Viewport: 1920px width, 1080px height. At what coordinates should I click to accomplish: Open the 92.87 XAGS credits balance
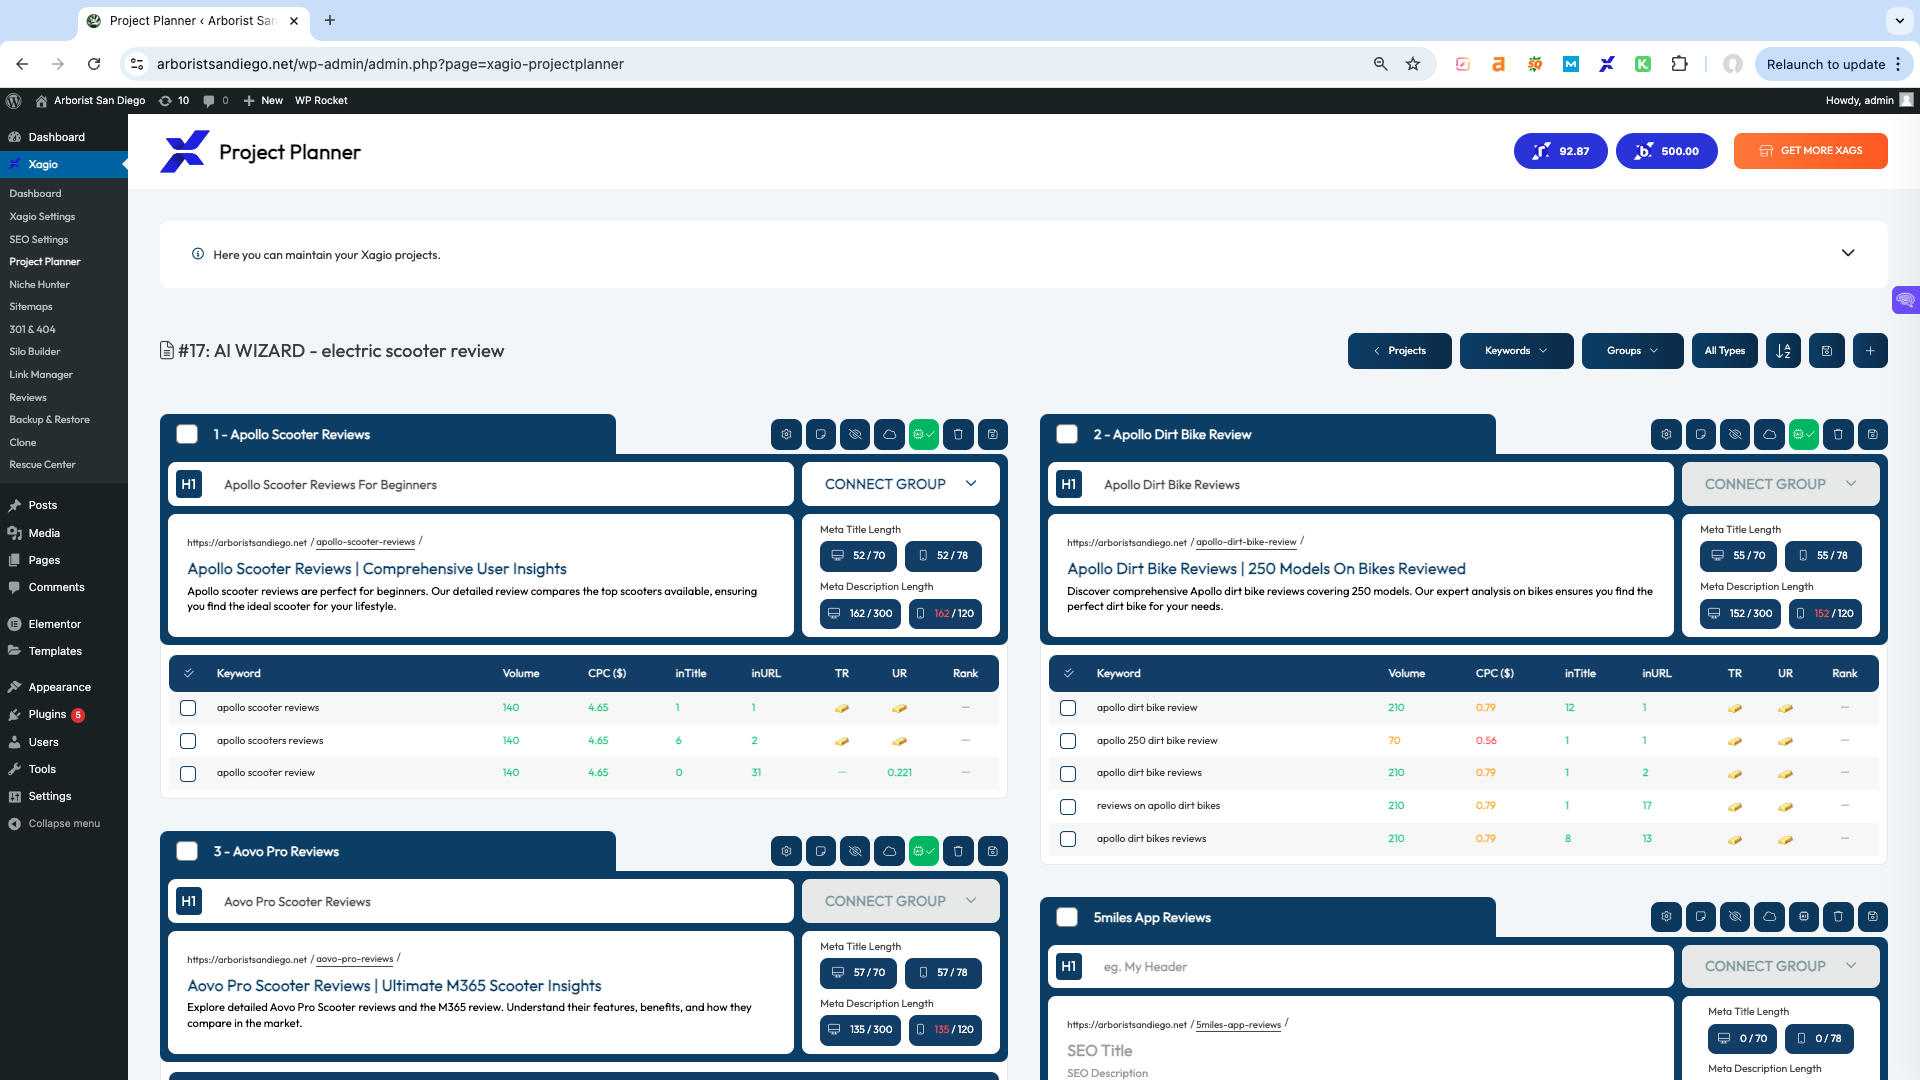click(x=1561, y=151)
